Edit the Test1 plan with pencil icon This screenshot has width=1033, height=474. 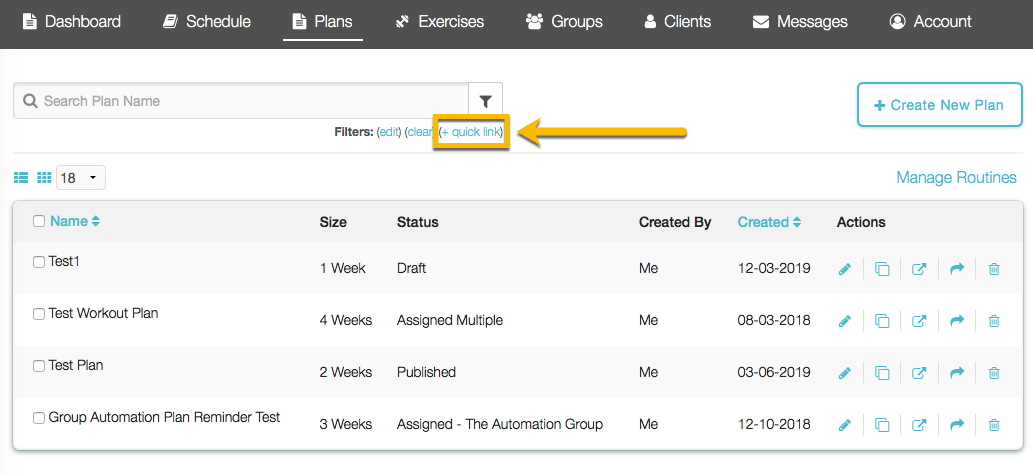(845, 269)
